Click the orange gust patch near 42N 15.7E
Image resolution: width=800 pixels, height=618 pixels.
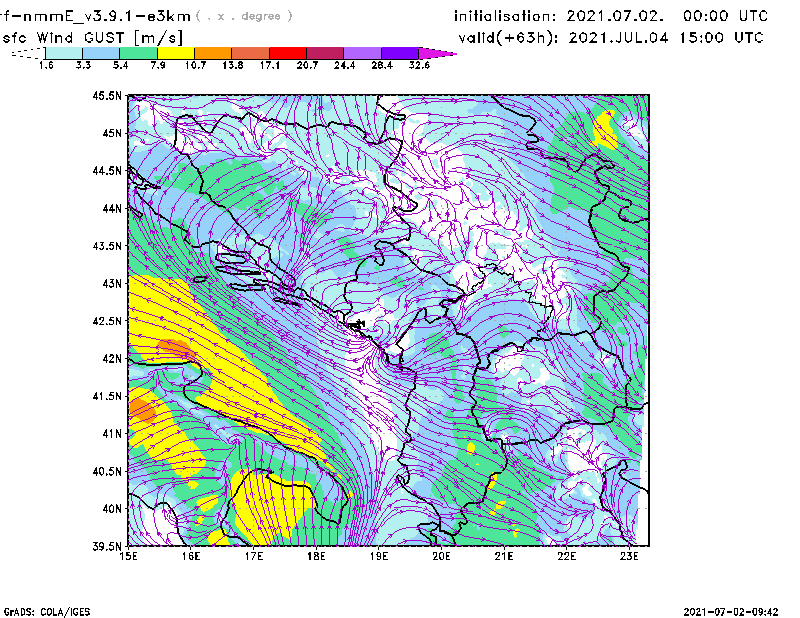pos(176,349)
